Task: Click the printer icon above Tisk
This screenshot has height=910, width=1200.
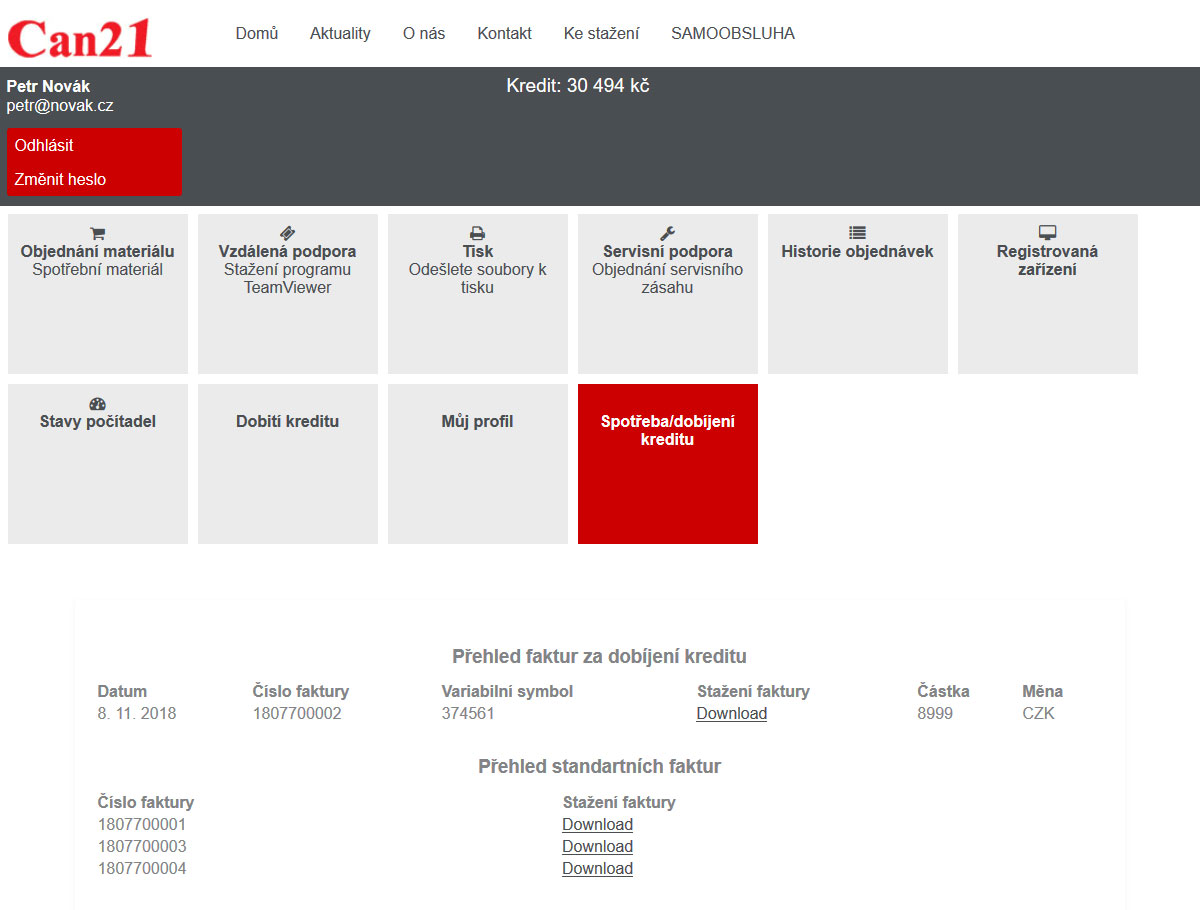Action: point(478,233)
